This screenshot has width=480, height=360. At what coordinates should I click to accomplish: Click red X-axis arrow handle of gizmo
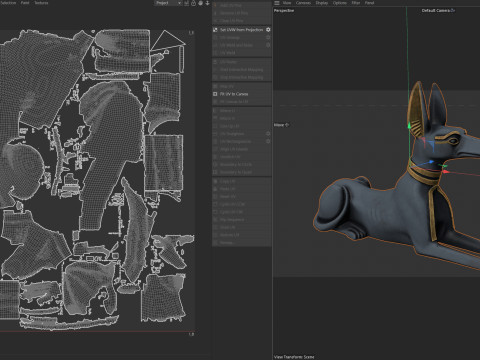click(x=446, y=172)
